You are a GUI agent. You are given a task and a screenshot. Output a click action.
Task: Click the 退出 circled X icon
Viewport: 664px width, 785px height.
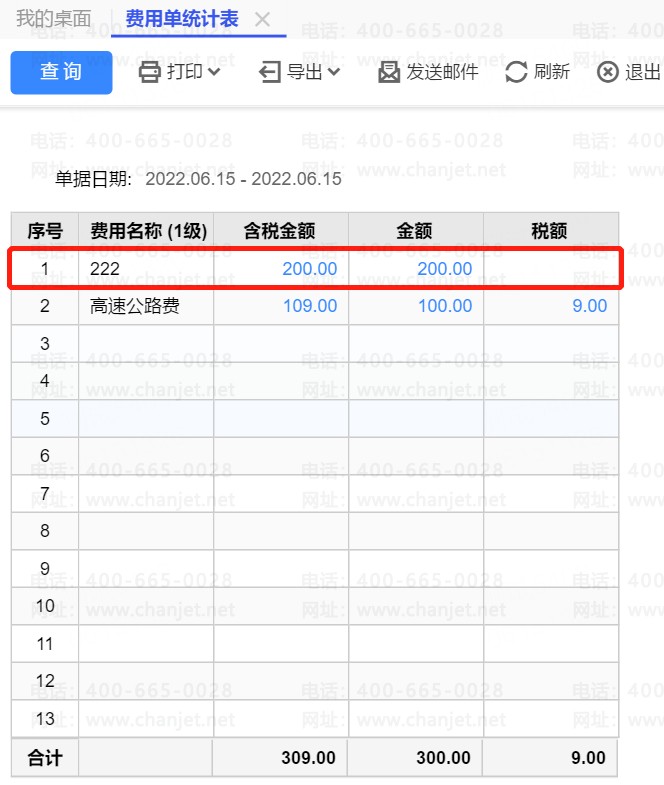pos(607,72)
